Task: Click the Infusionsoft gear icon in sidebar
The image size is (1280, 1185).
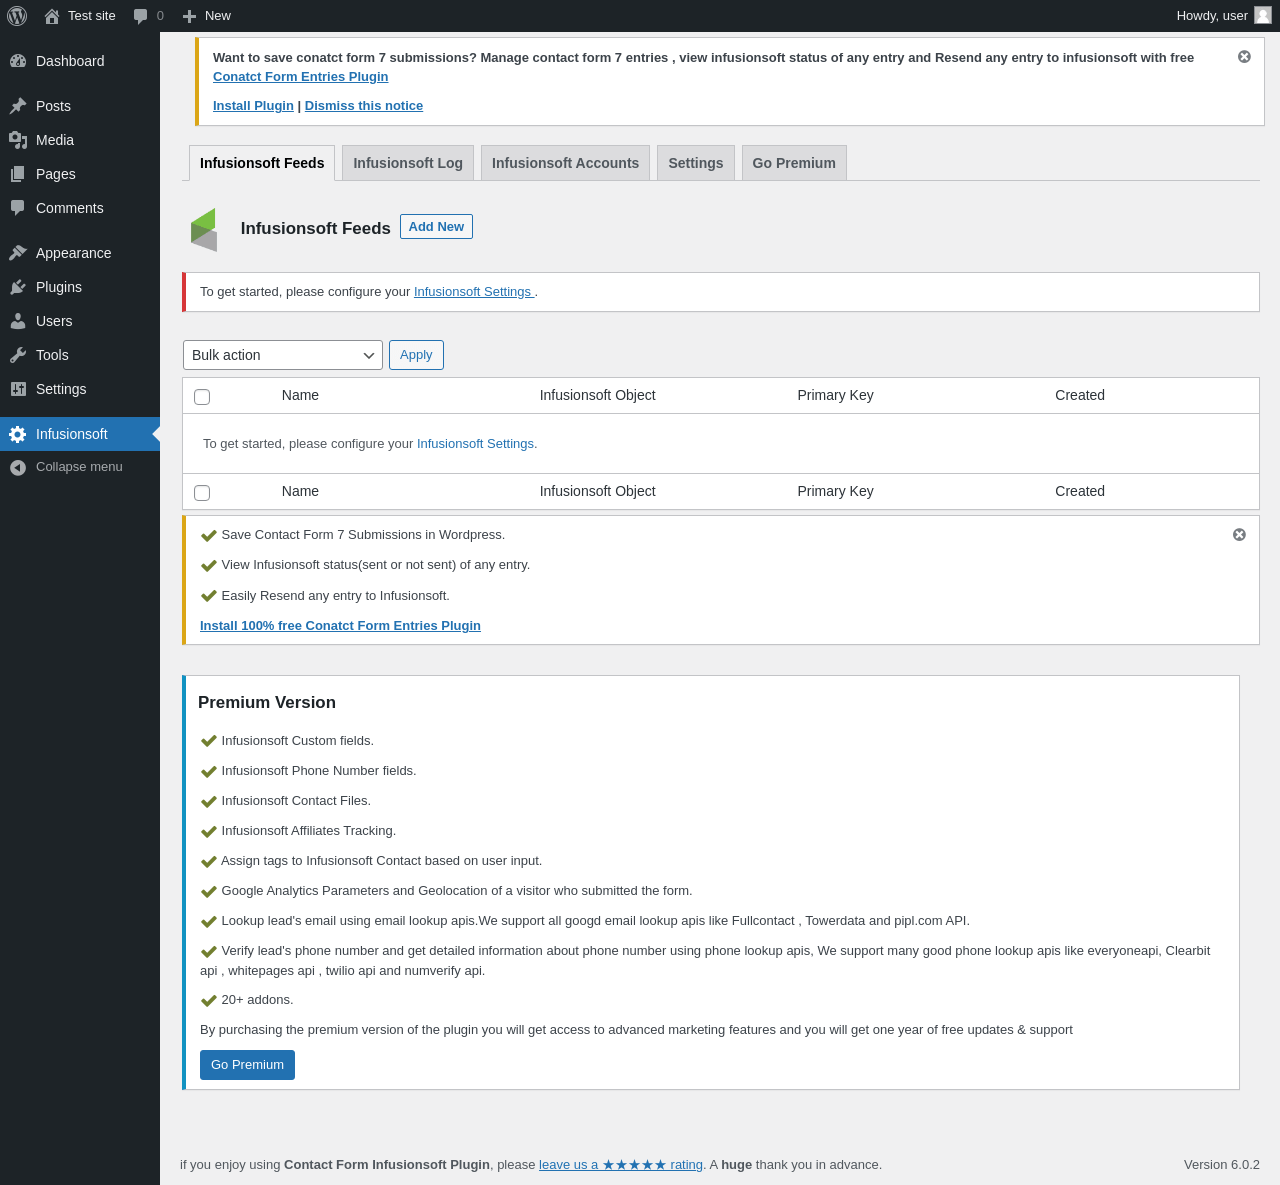Action: pos(18,434)
